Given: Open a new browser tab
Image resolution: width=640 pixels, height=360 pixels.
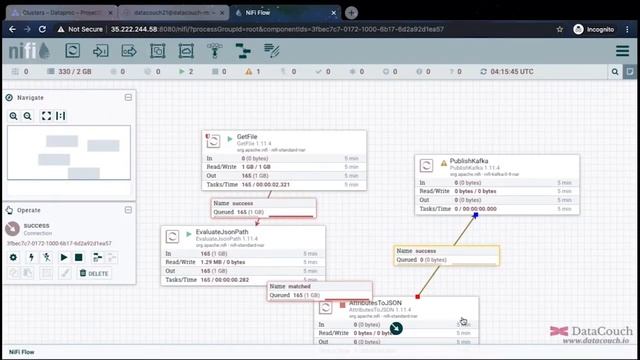Looking at the screenshot, I should (x=351, y=13).
